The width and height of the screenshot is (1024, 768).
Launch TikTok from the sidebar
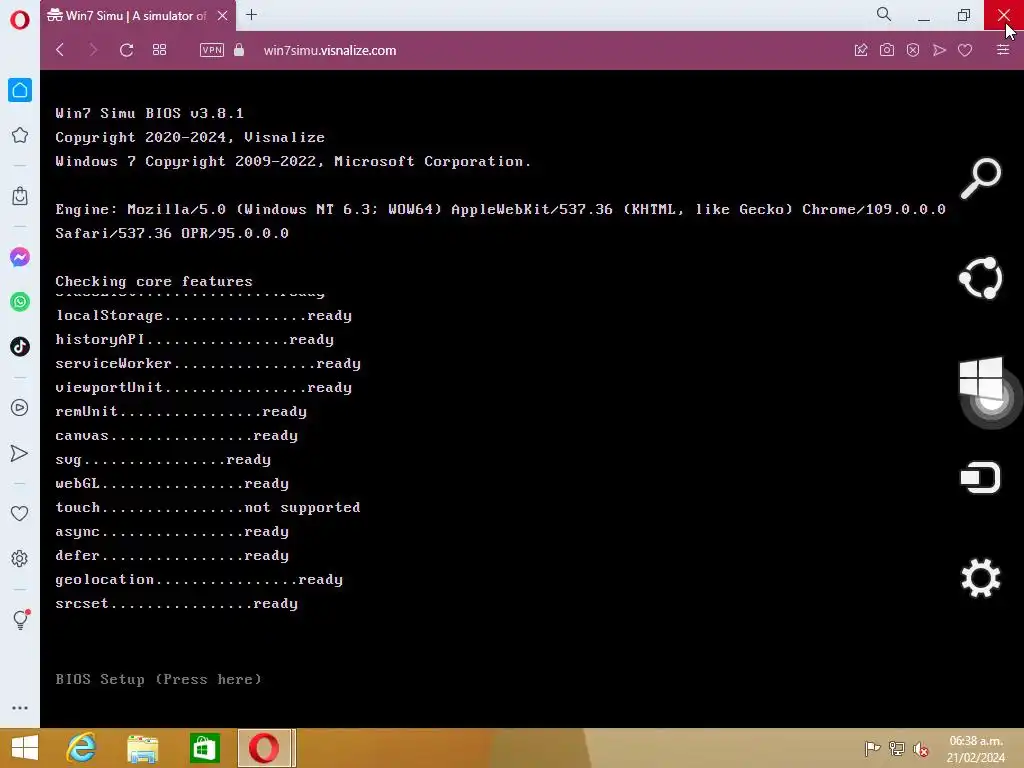(x=20, y=346)
